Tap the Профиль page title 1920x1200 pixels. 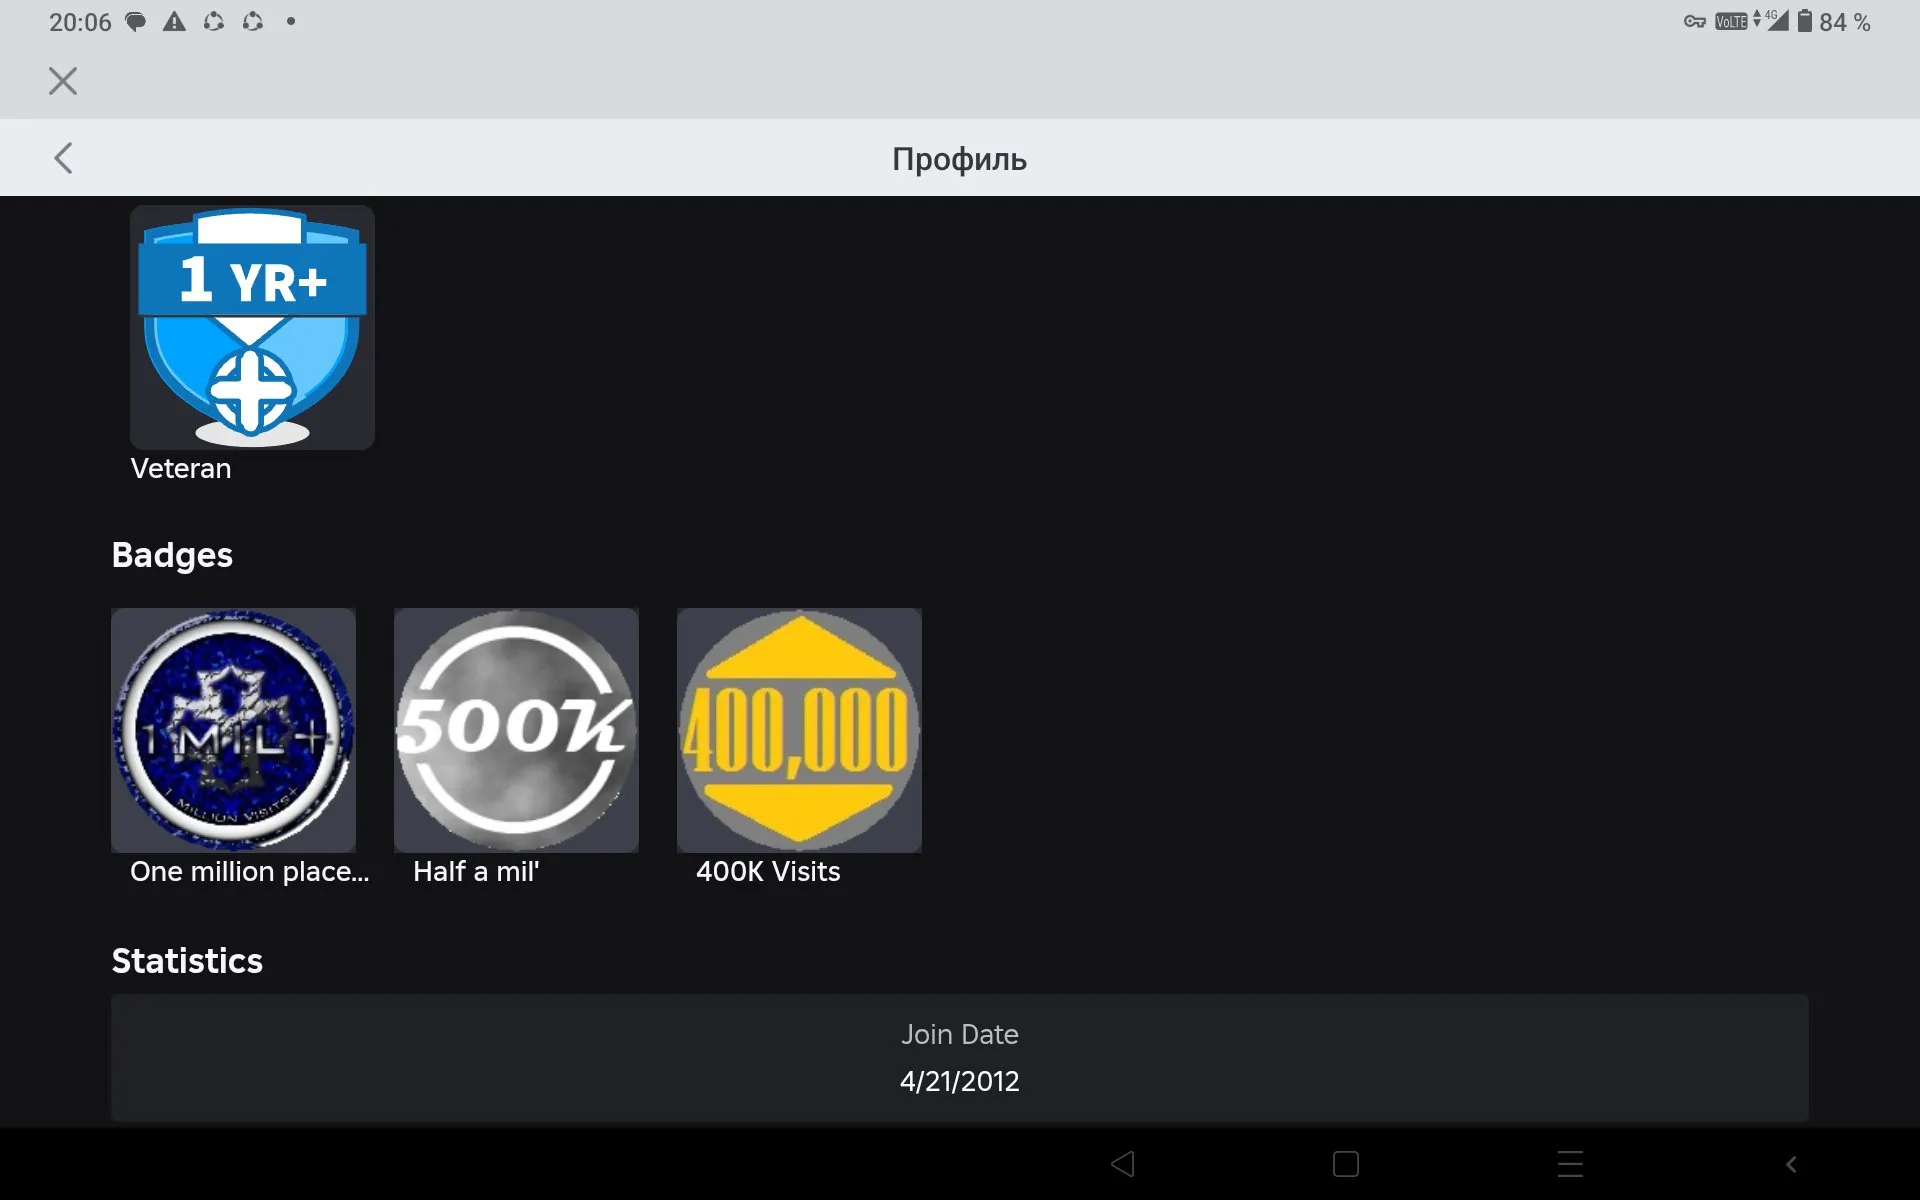pos(959,159)
